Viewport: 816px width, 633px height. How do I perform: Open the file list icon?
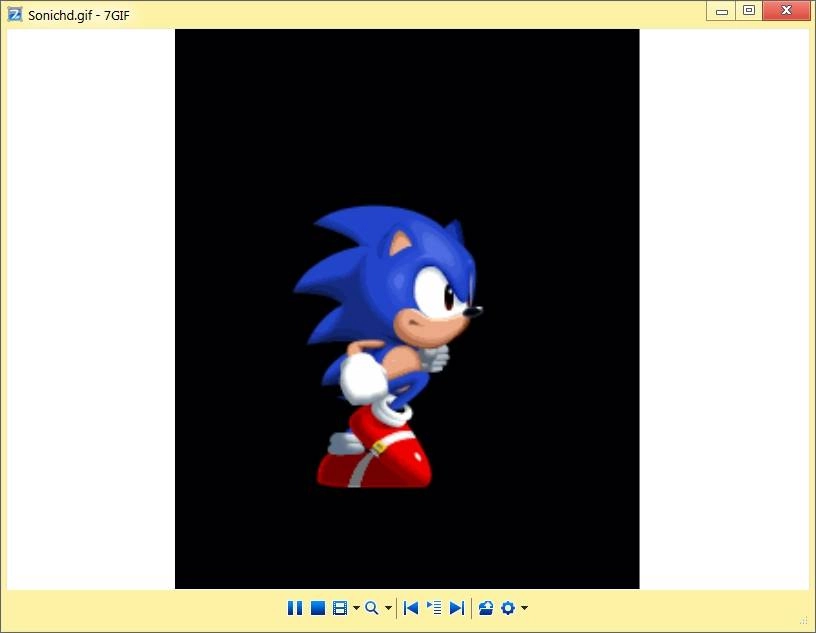(x=434, y=607)
